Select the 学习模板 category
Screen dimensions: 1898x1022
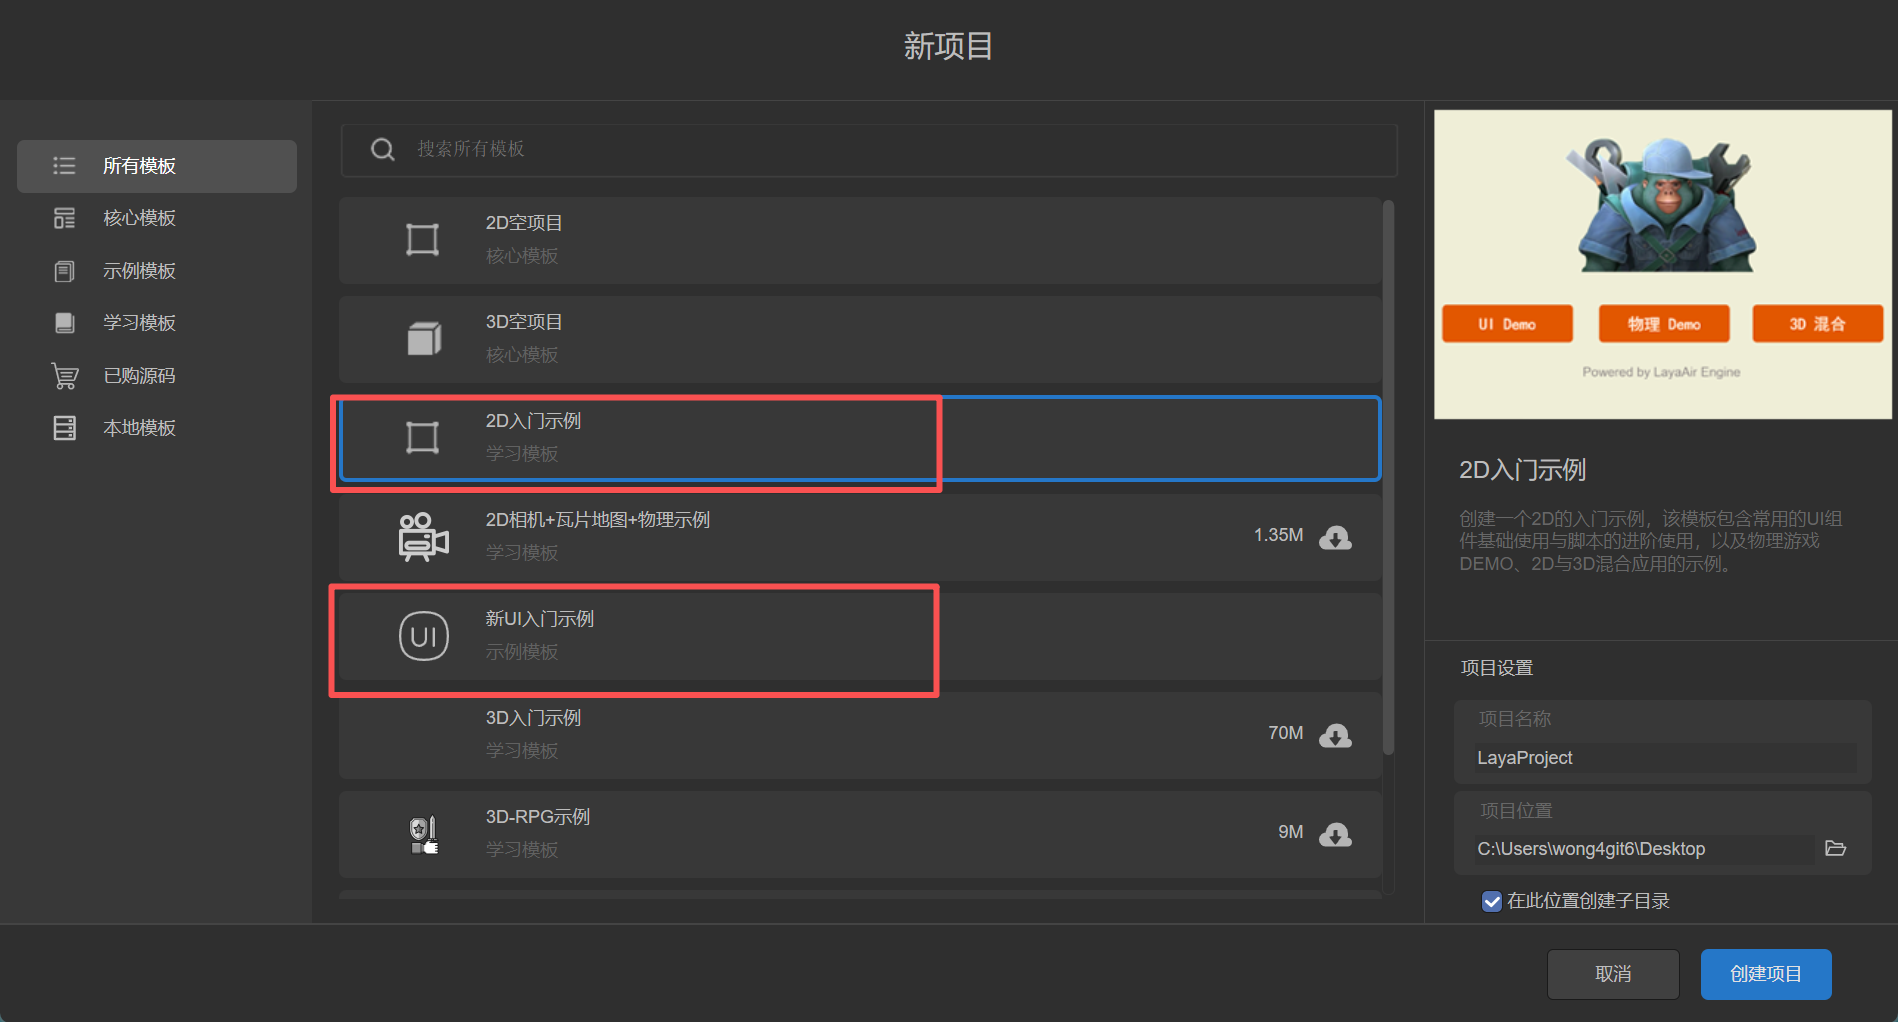tap(139, 323)
